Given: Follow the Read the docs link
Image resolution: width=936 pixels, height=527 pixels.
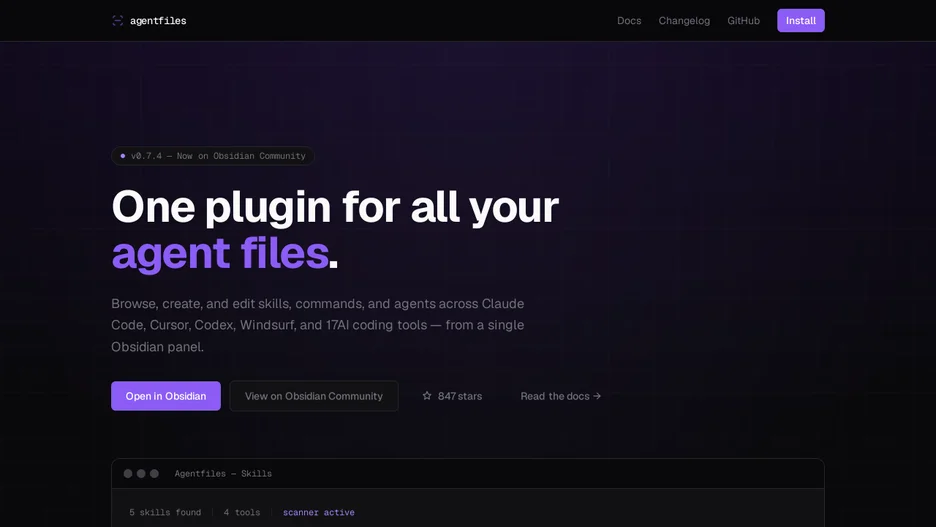Looking at the screenshot, I should (x=561, y=396).
